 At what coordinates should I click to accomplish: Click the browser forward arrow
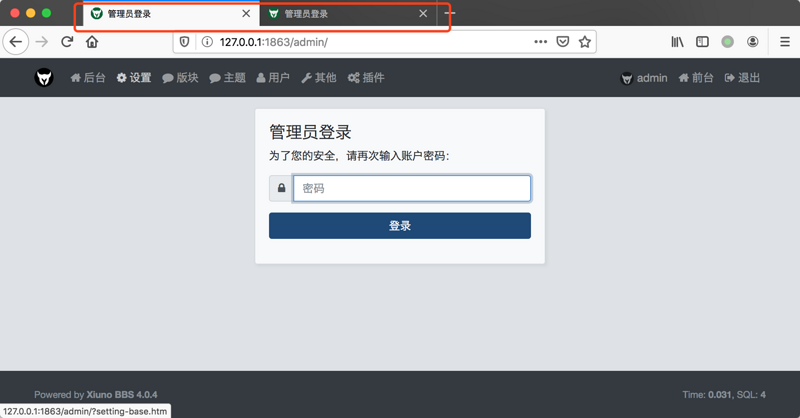pyautogui.click(x=42, y=42)
